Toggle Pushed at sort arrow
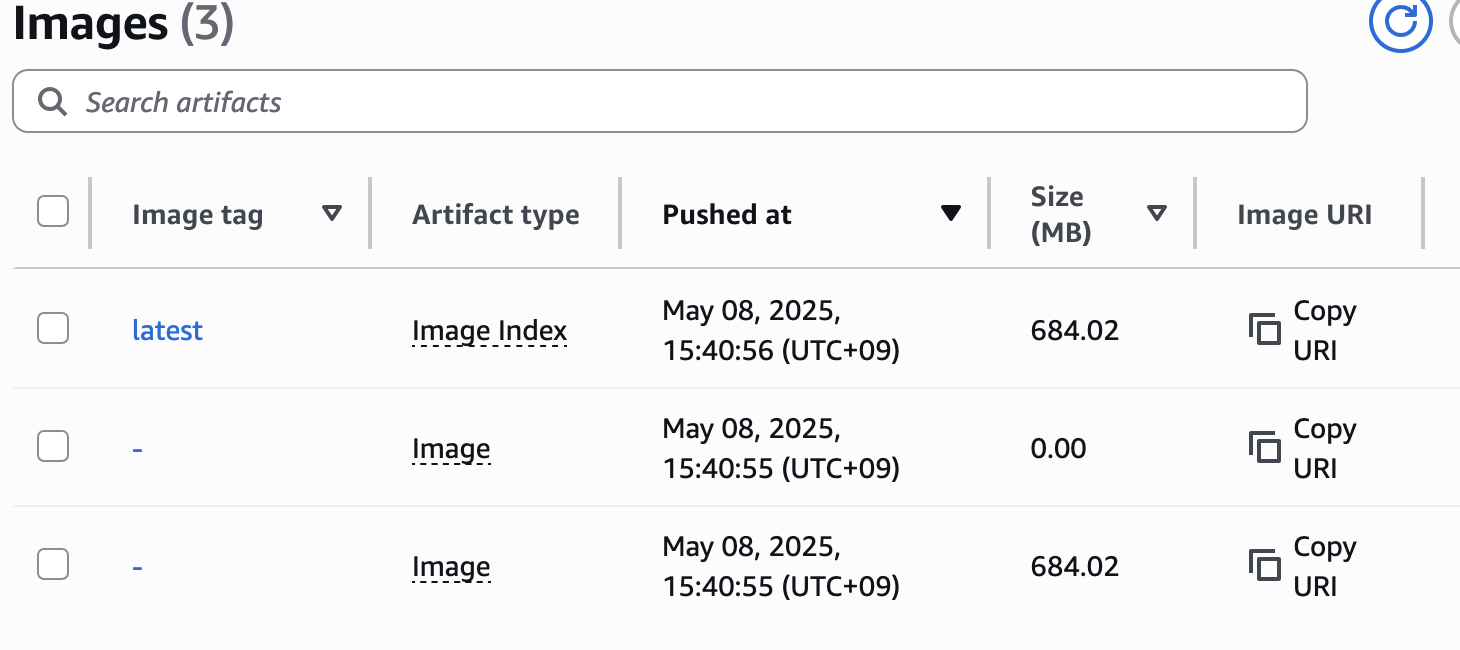This screenshot has width=1460, height=650. pos(951,213)
